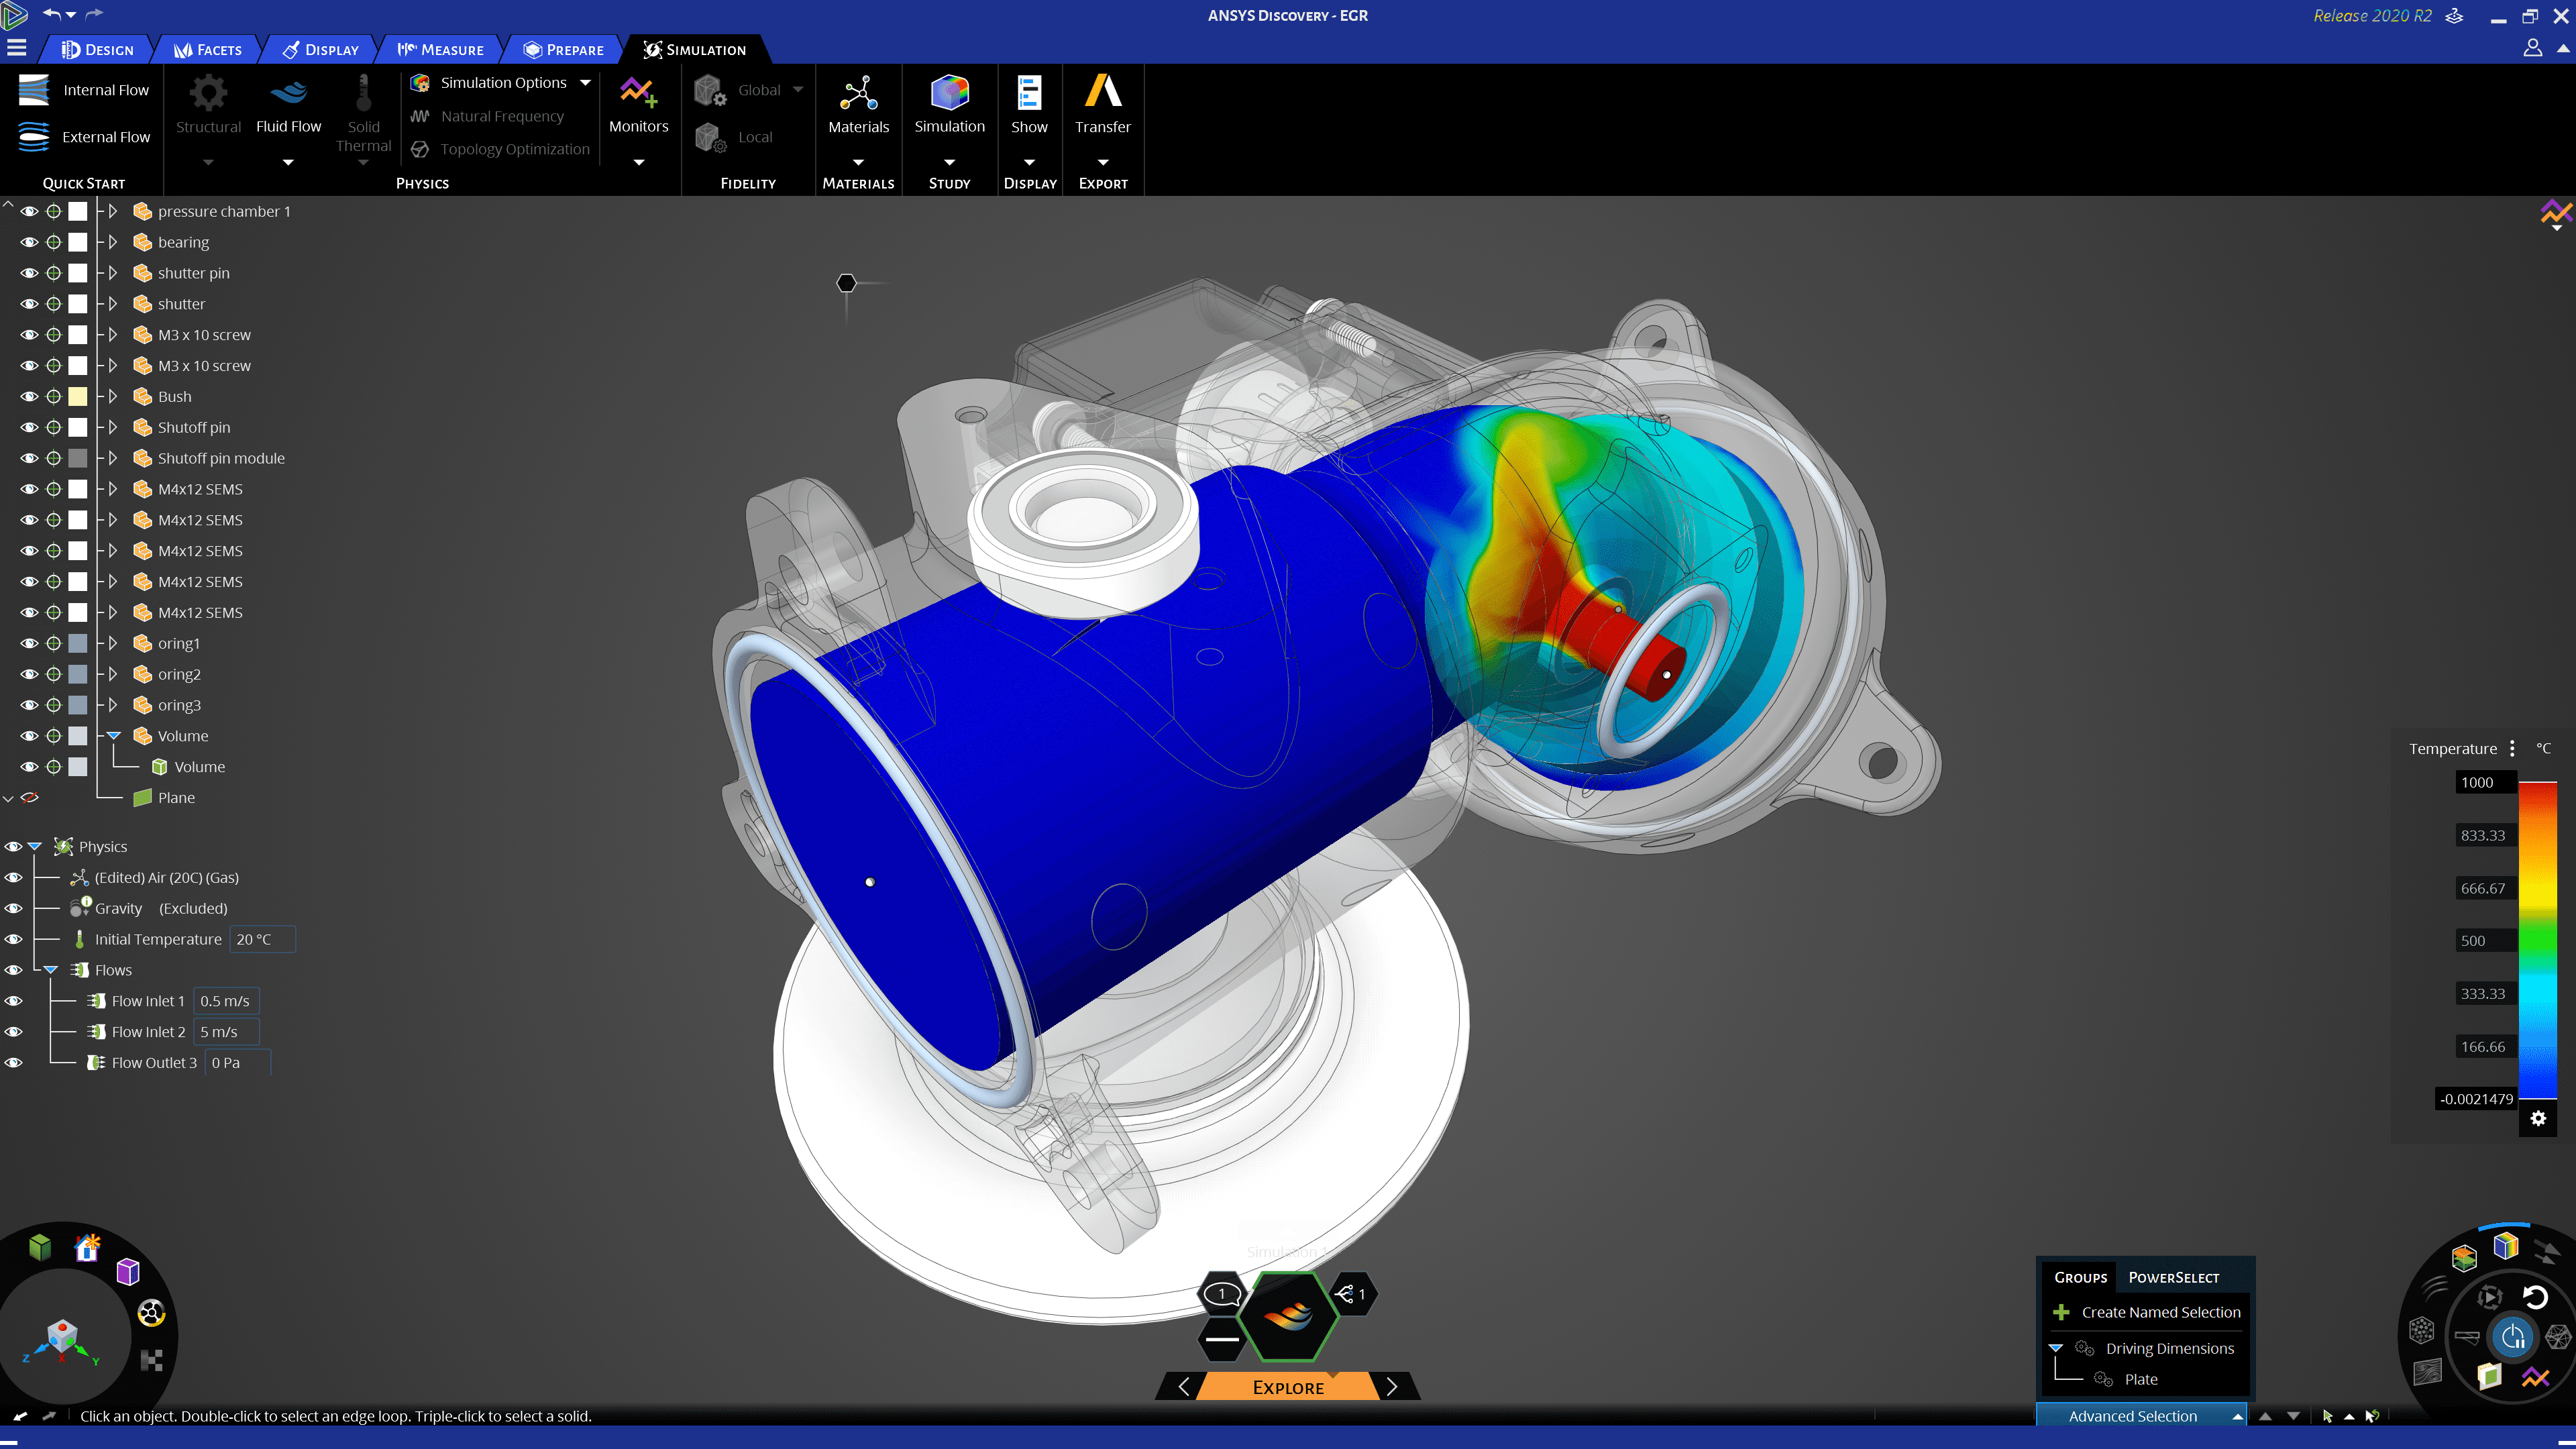Click the Initial Temperature value field

[x=261, y=939]
